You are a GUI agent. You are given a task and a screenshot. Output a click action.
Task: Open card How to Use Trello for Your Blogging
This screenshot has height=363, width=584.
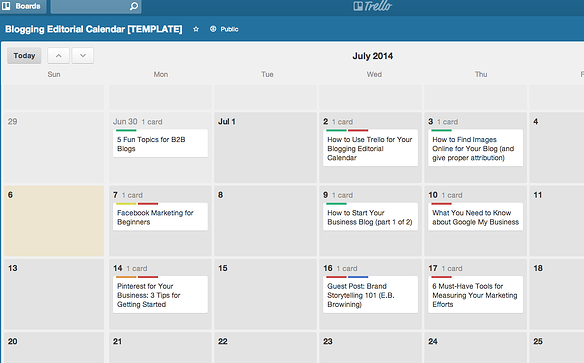pos(370,148)
